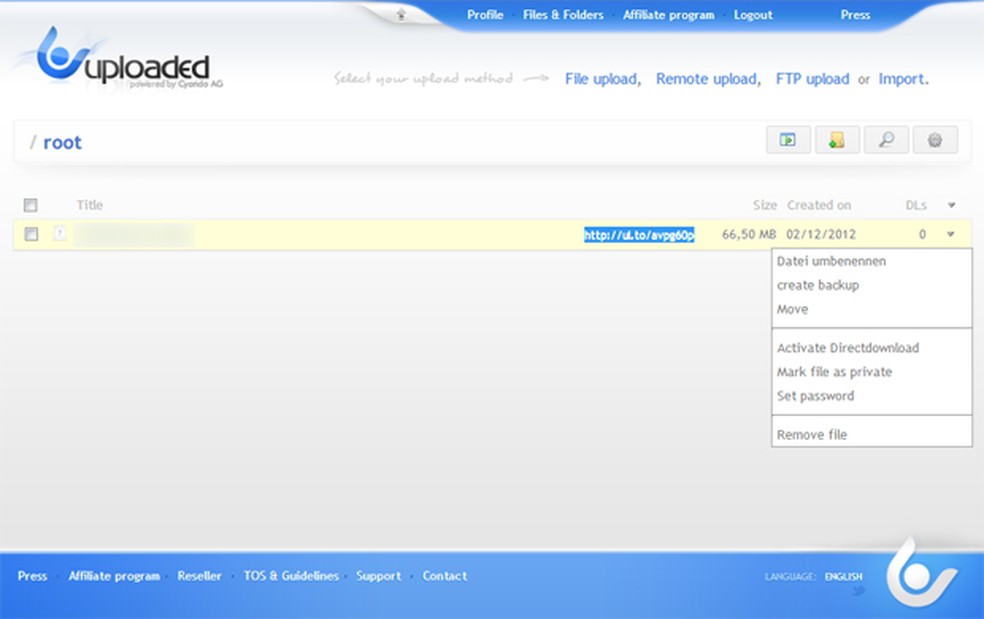
Task: Choose Move in the file menu
Action: pyautogui.click(x=793, y=309)
